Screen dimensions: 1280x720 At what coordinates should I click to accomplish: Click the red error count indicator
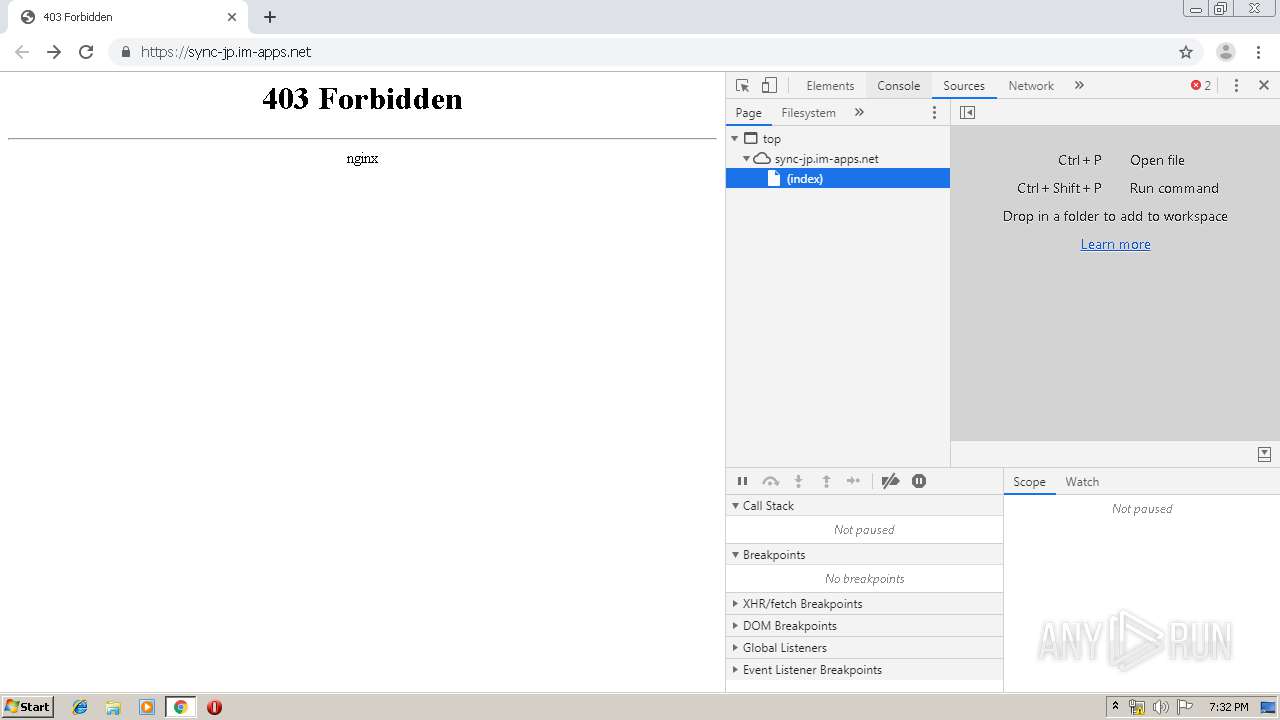[1201, 86]
